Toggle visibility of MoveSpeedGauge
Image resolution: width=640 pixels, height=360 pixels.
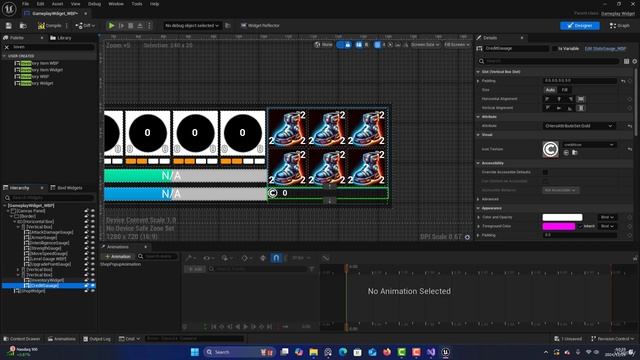[x=93, y=253]
